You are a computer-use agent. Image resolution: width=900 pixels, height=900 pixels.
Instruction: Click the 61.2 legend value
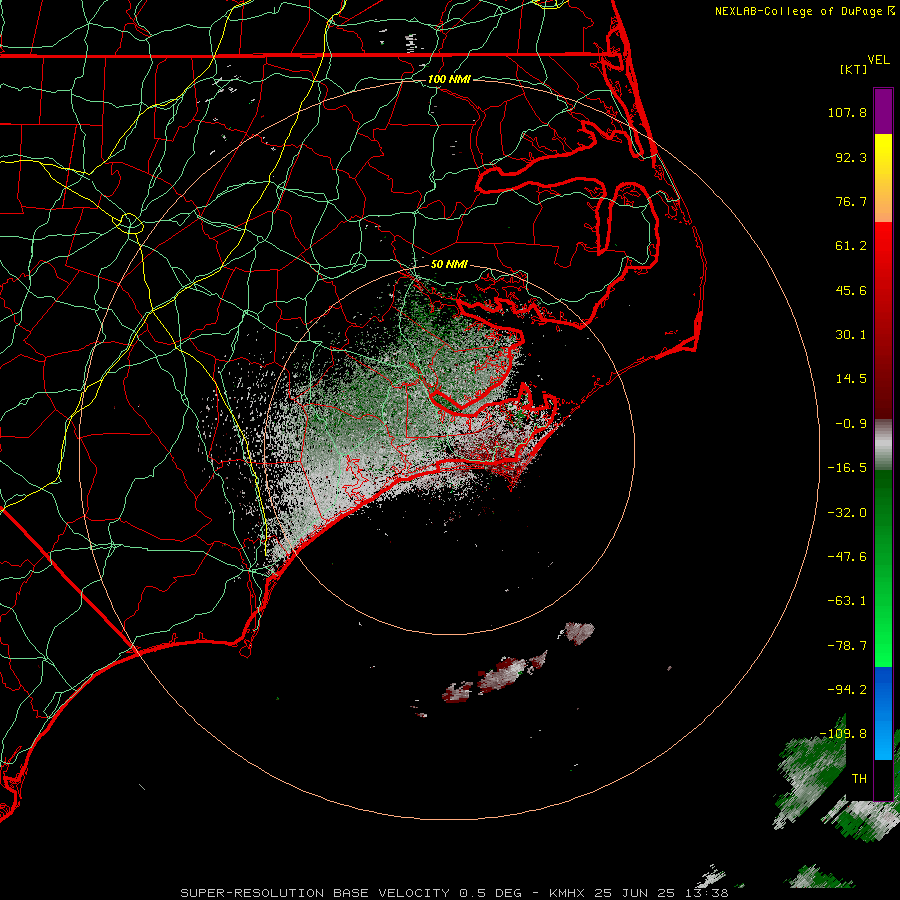(851, 246)
